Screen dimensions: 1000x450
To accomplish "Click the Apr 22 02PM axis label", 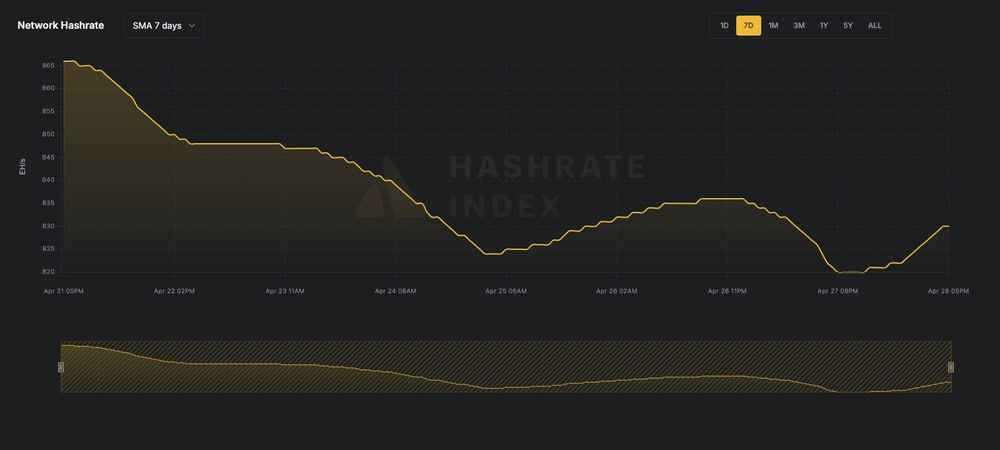I will [x=174, y=291].
